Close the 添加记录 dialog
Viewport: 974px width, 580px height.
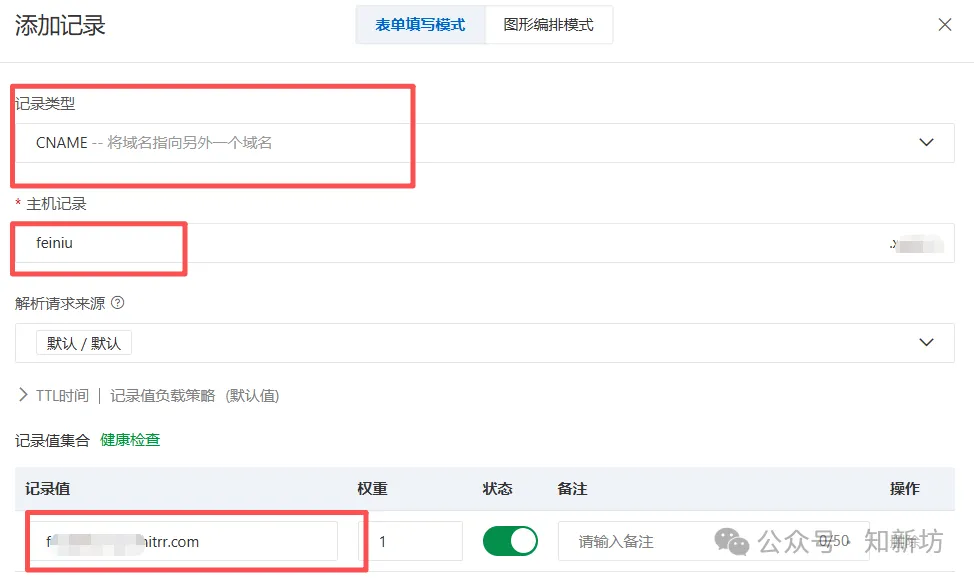(946, 24)
